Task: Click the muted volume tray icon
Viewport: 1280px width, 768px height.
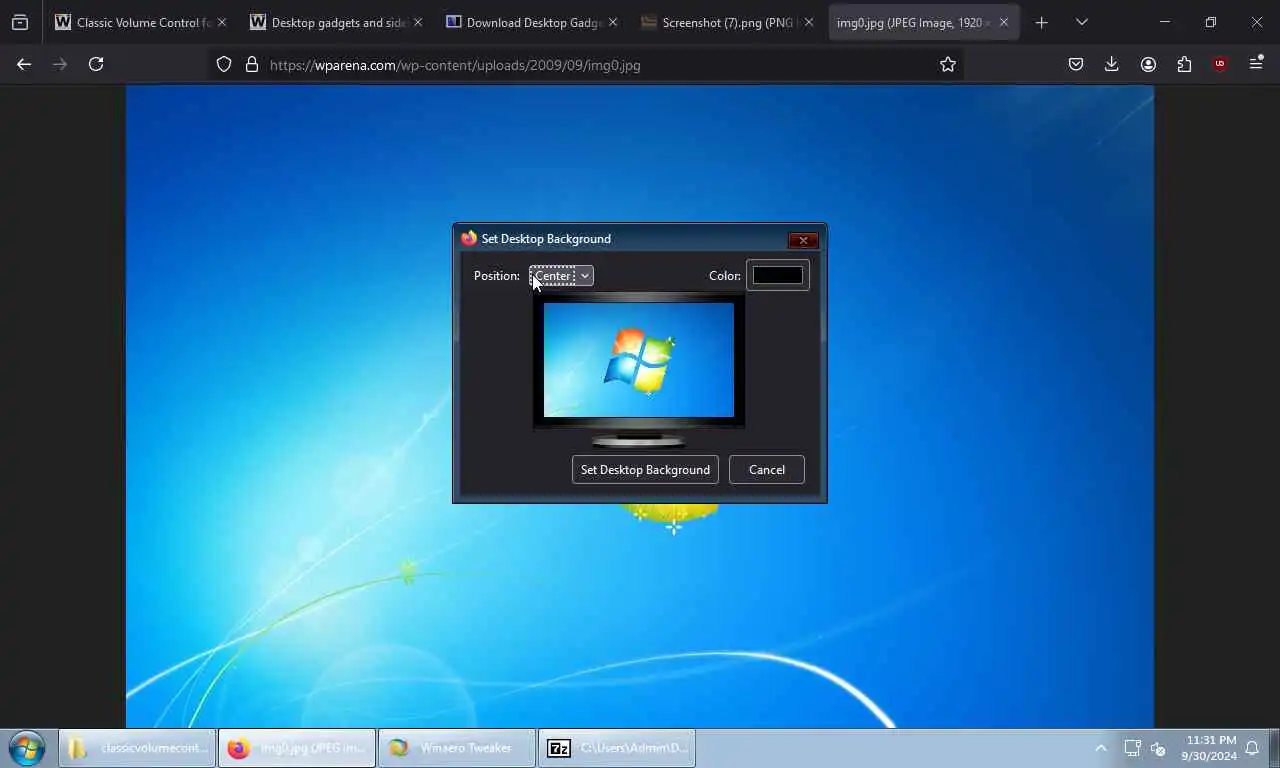Action: (1159, 748)
